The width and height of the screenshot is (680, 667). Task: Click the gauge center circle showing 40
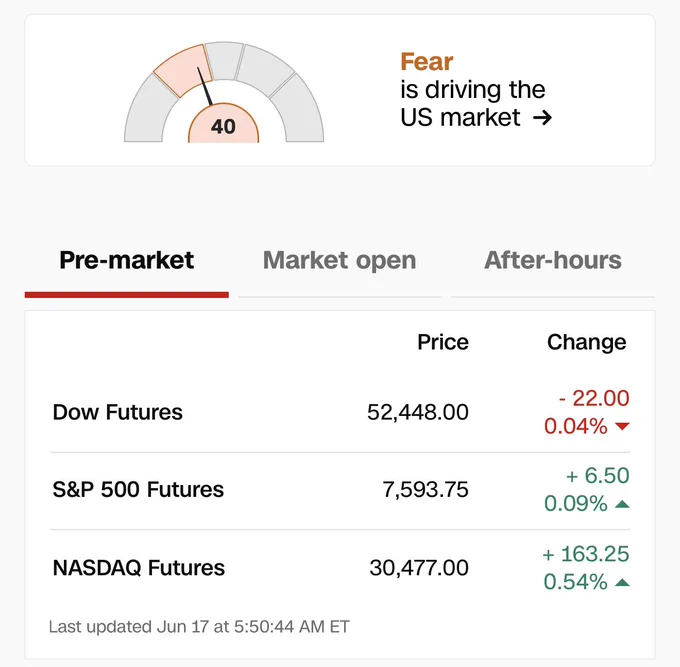[x=223, y=124]
